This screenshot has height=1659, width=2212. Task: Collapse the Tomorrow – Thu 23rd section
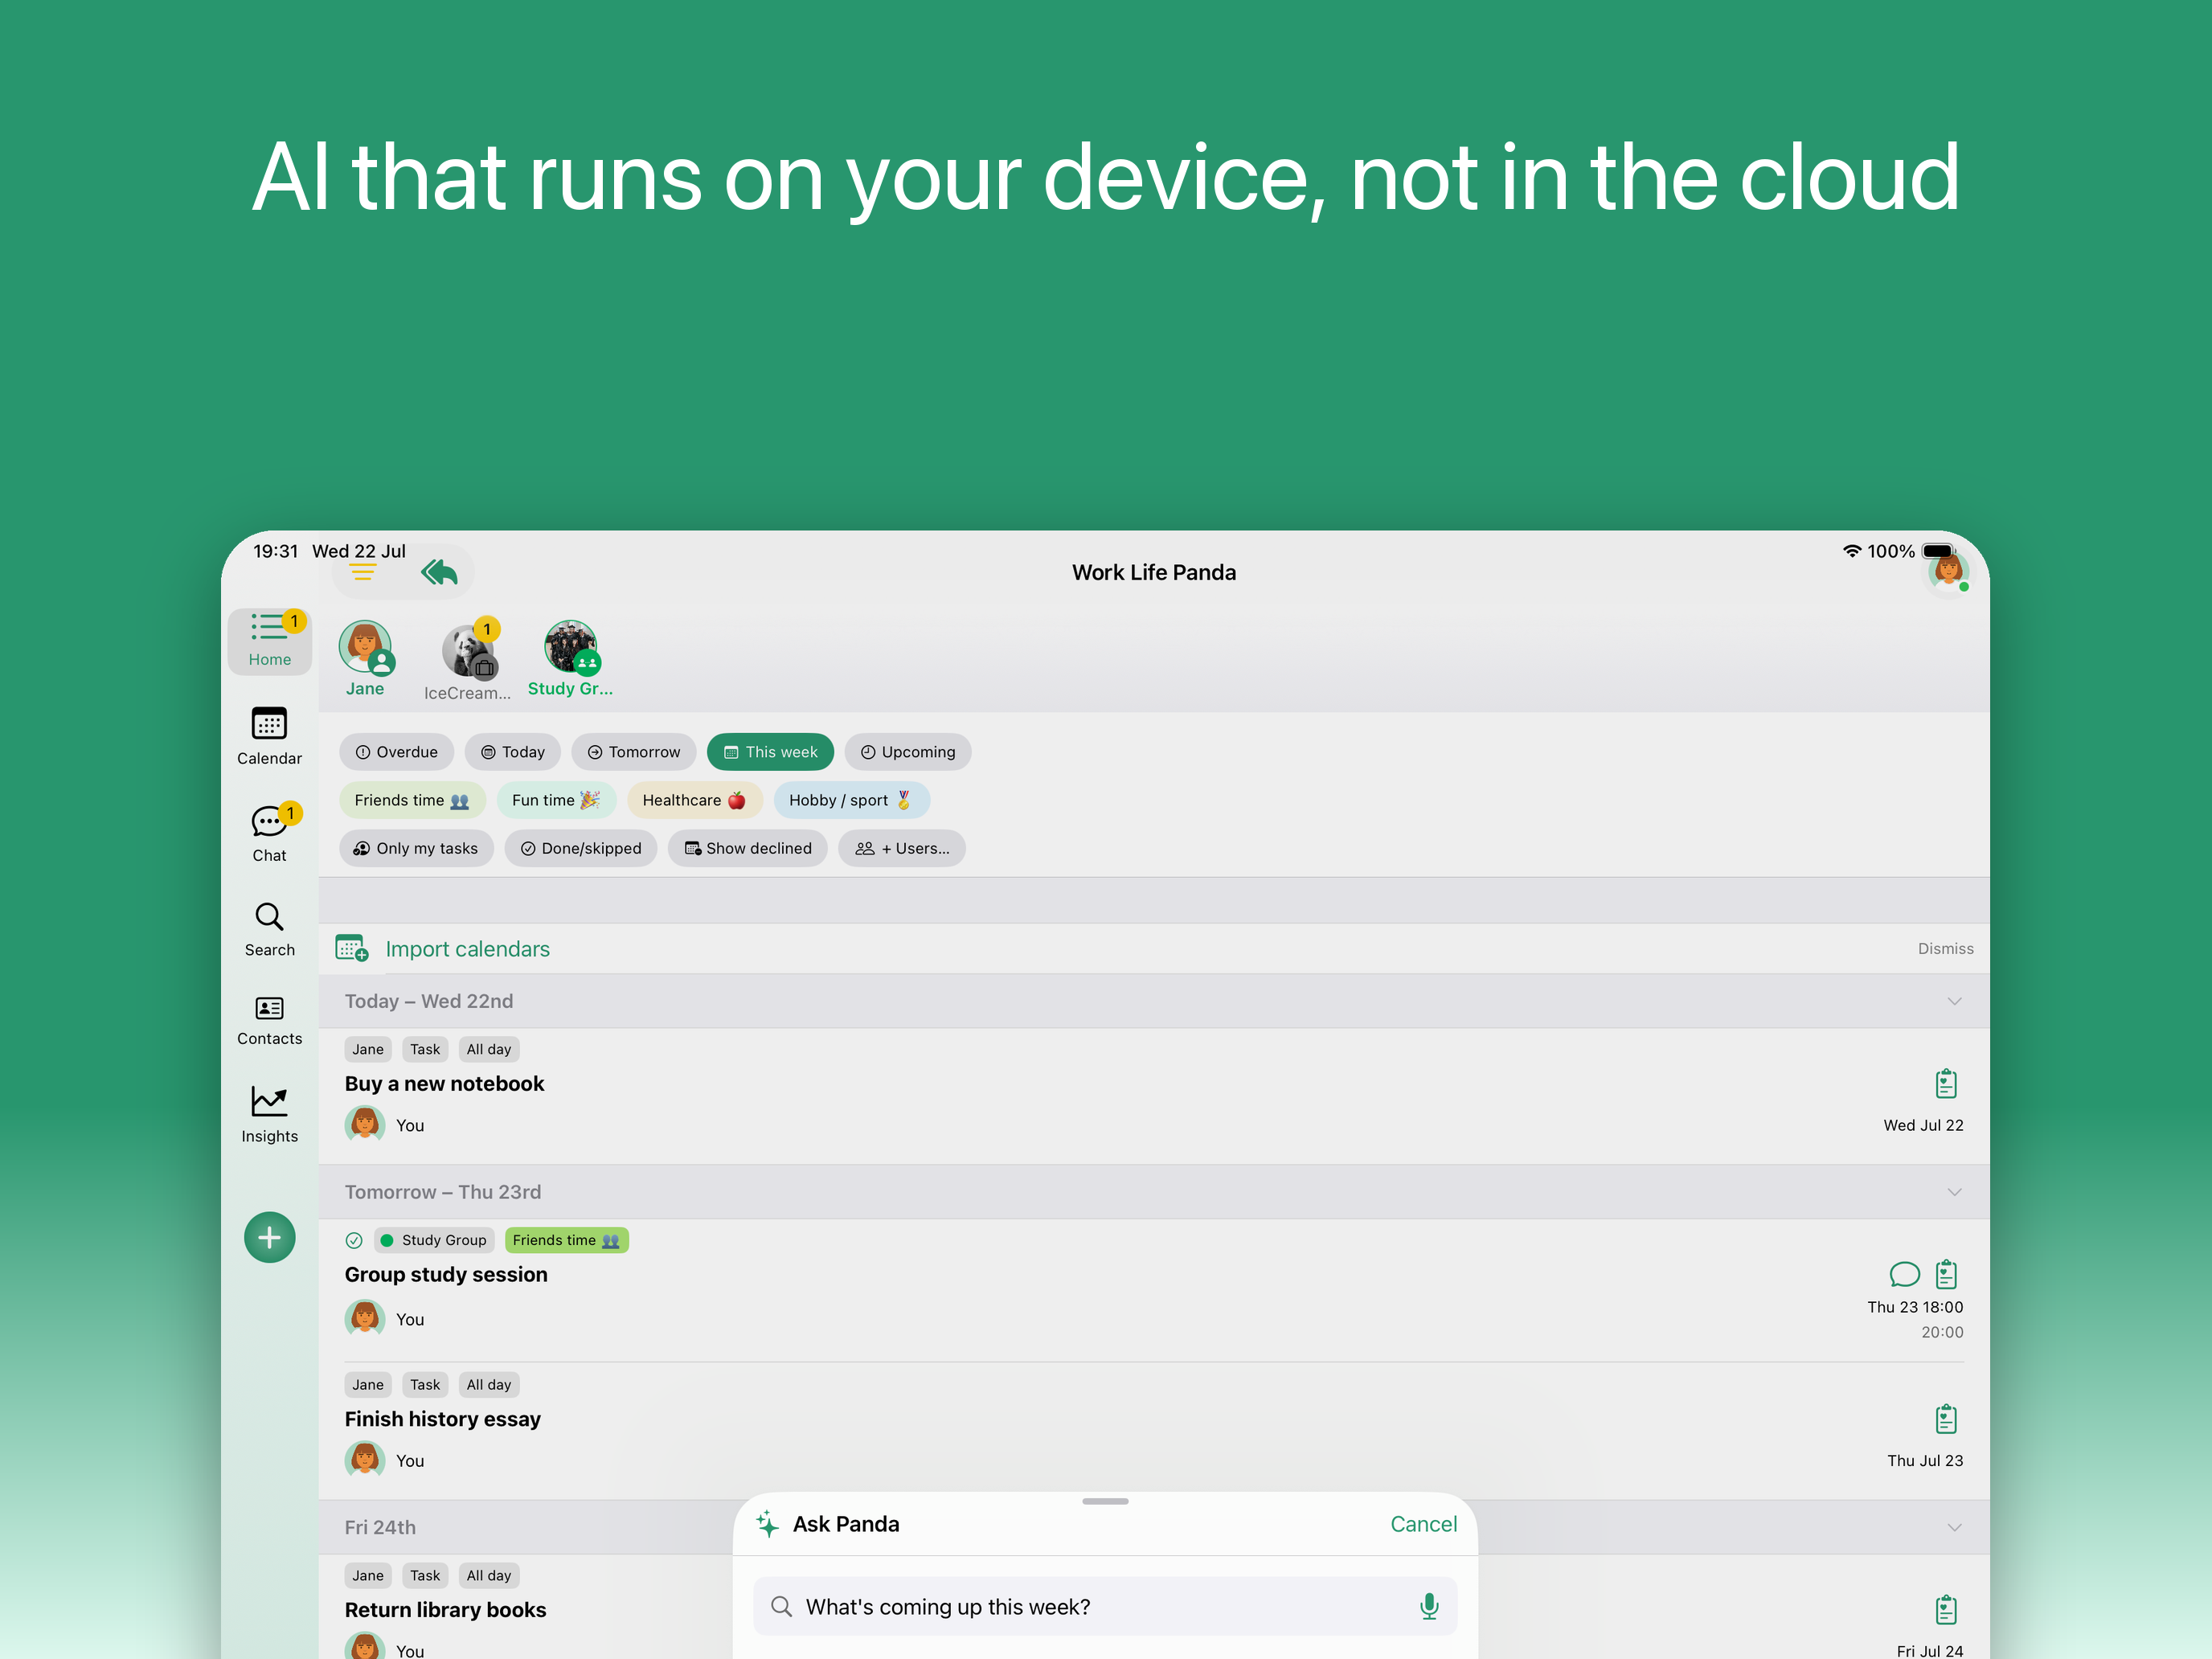[x=1954, y=1192]
